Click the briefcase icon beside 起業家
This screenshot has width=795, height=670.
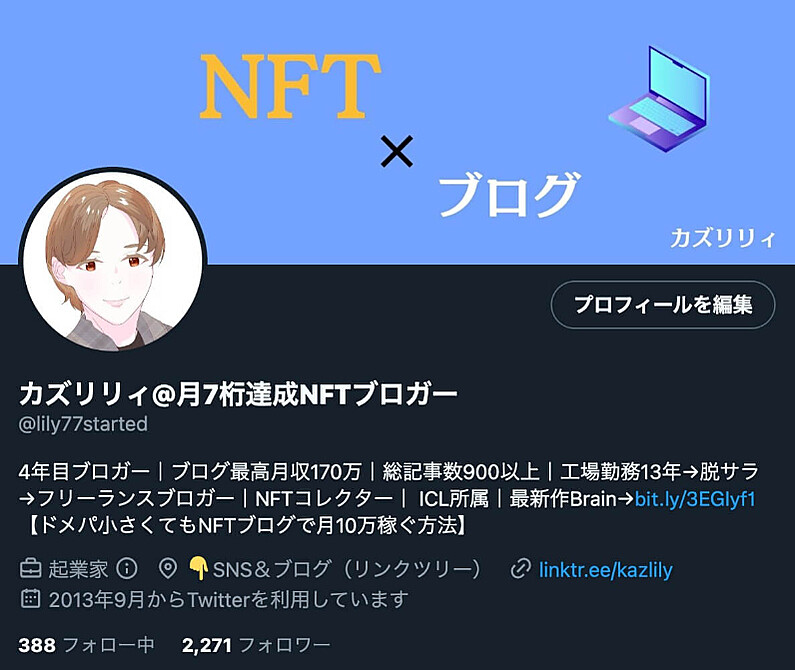tap(30, 569)
